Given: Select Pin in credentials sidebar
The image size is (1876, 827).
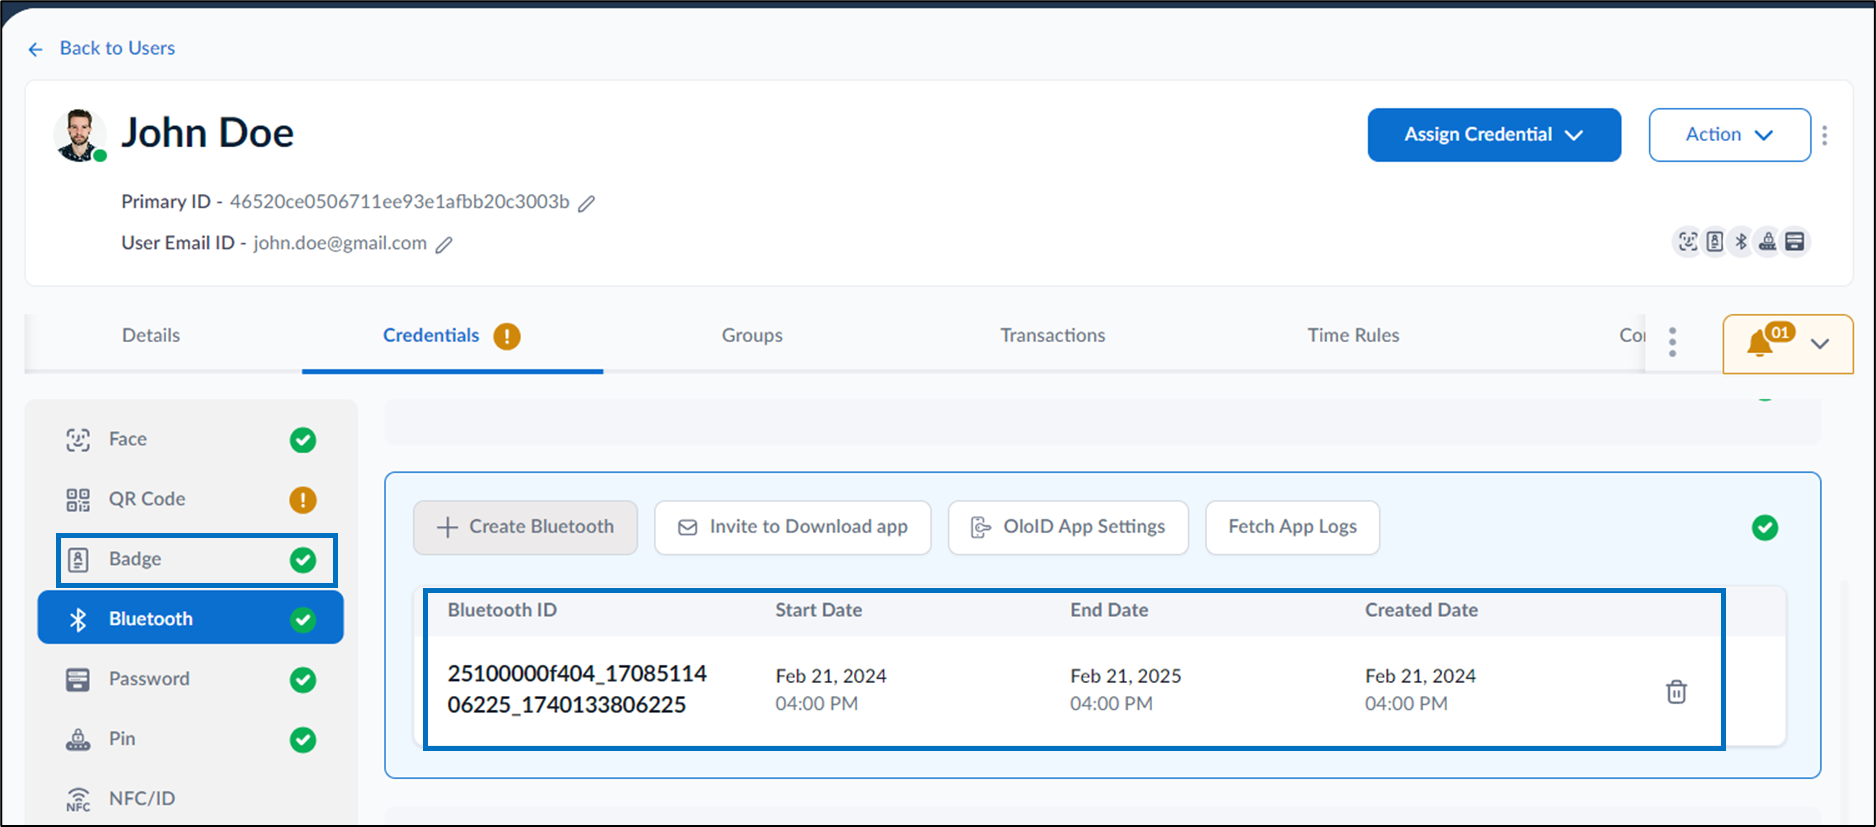Looking at the screenshot, I should (190, 739).
